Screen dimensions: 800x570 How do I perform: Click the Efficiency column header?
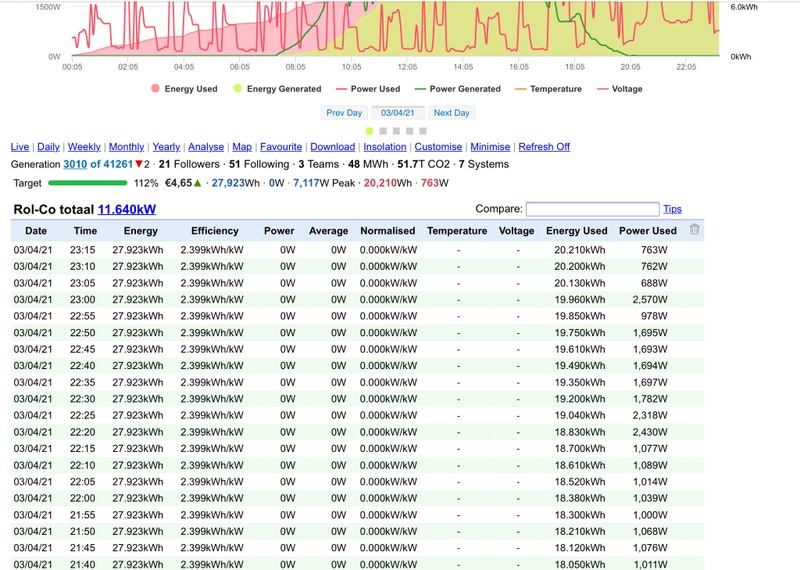(x=215, y=231)
